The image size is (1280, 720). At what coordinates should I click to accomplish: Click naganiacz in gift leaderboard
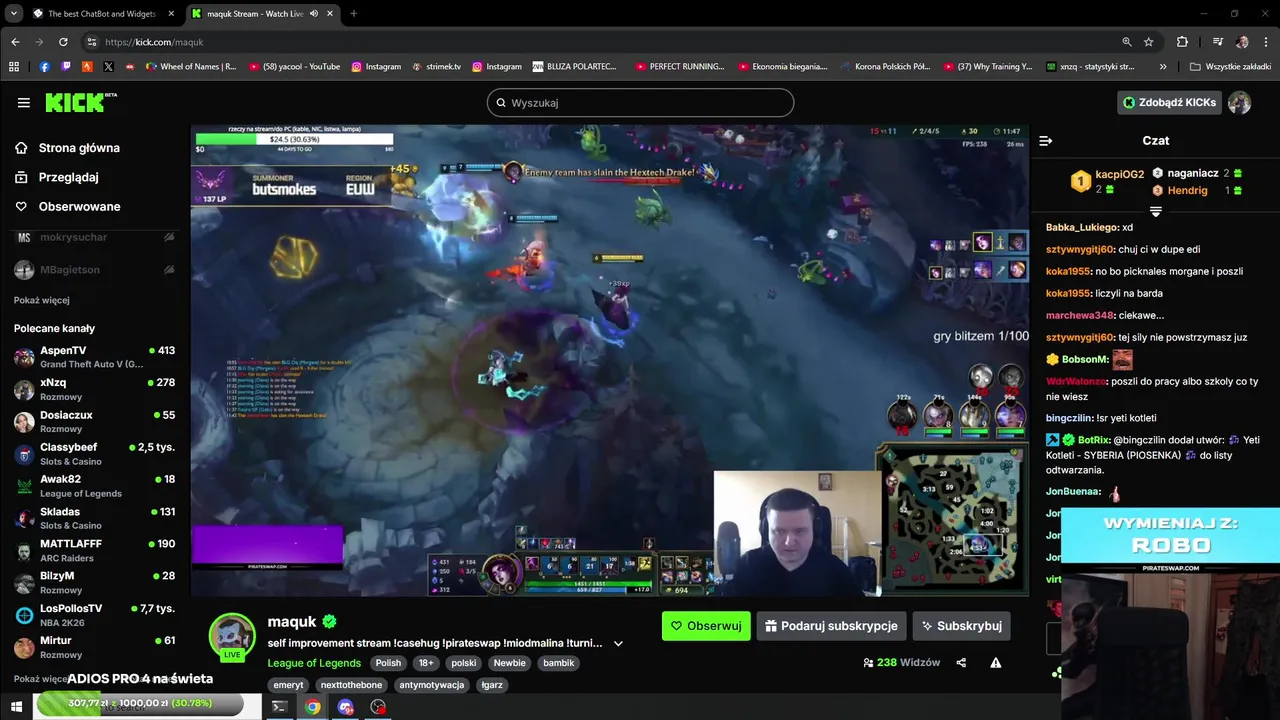click(1197, 173)
